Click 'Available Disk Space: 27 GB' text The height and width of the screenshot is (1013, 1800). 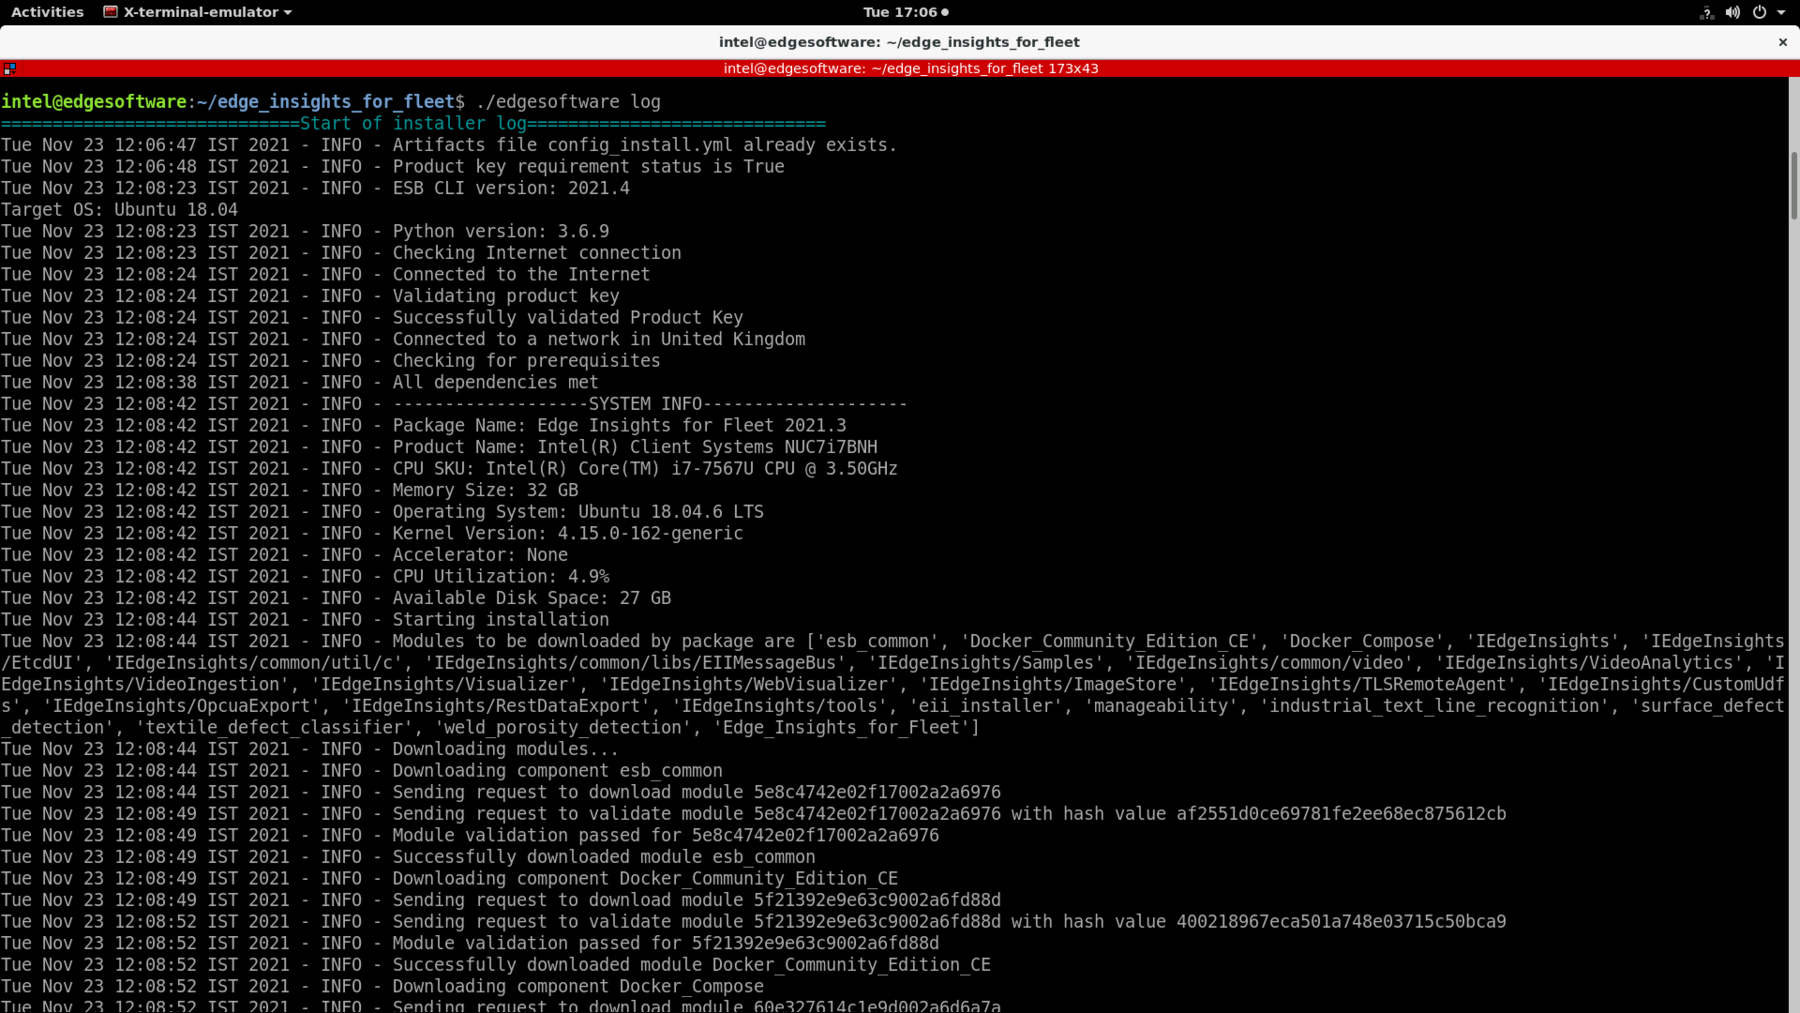tap(532, 598)
